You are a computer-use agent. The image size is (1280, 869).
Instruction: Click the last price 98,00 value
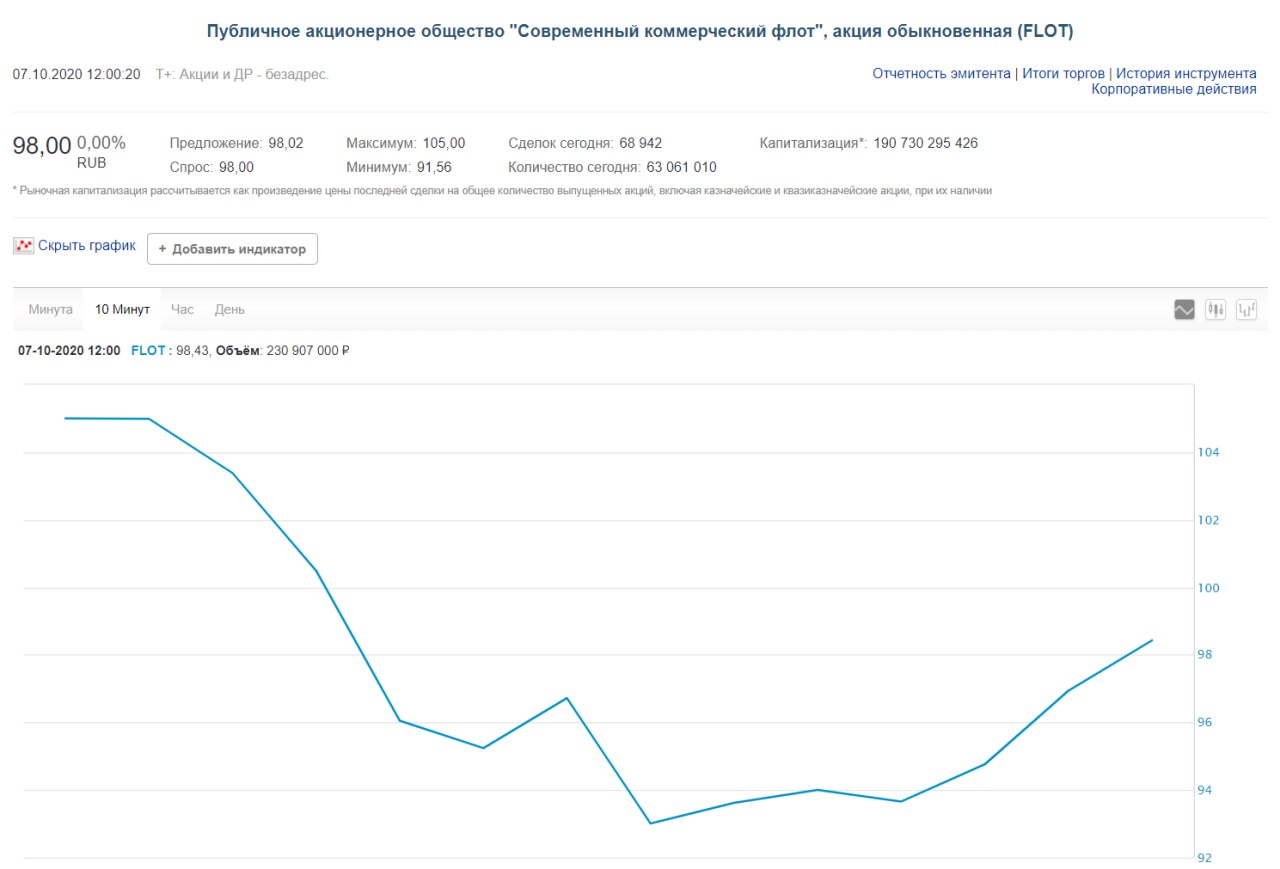pyautogui.click(x=42, y=146)
